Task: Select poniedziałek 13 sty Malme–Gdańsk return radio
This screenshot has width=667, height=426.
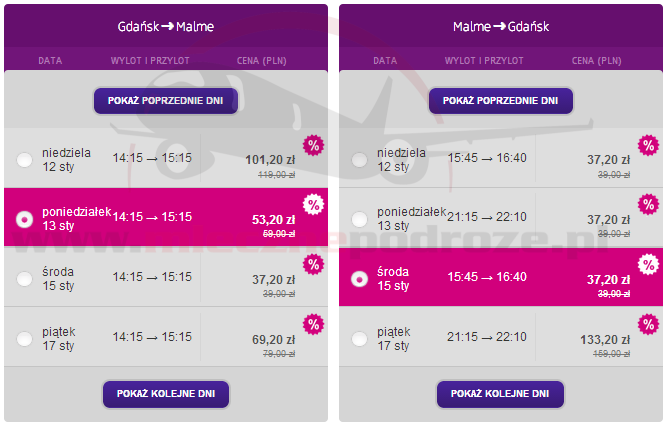Action: click(360, 219)
